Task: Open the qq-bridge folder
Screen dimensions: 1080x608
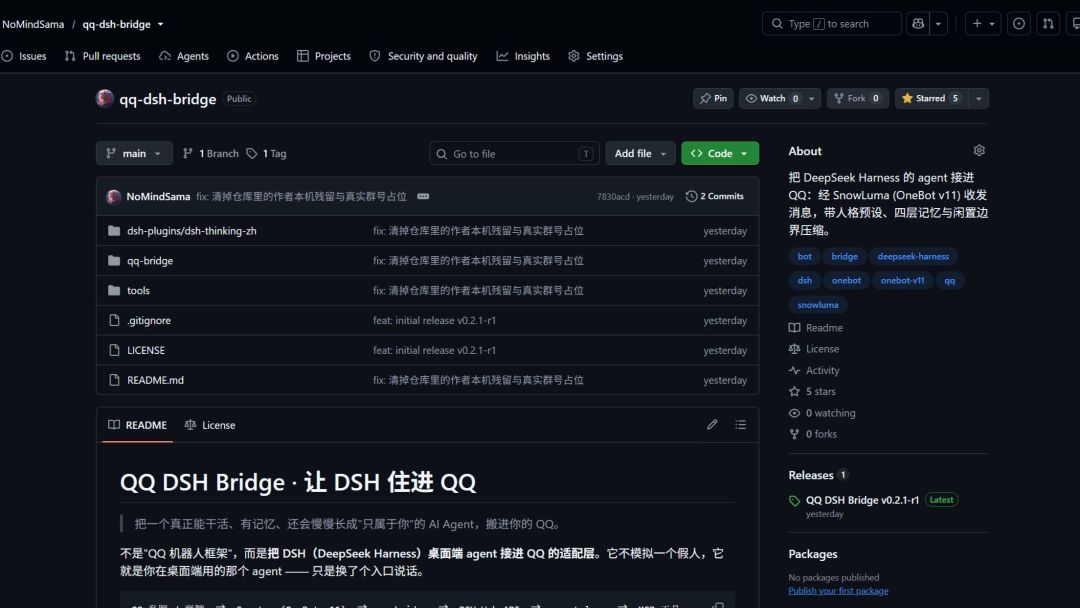Action: click(x=149, y=261)
